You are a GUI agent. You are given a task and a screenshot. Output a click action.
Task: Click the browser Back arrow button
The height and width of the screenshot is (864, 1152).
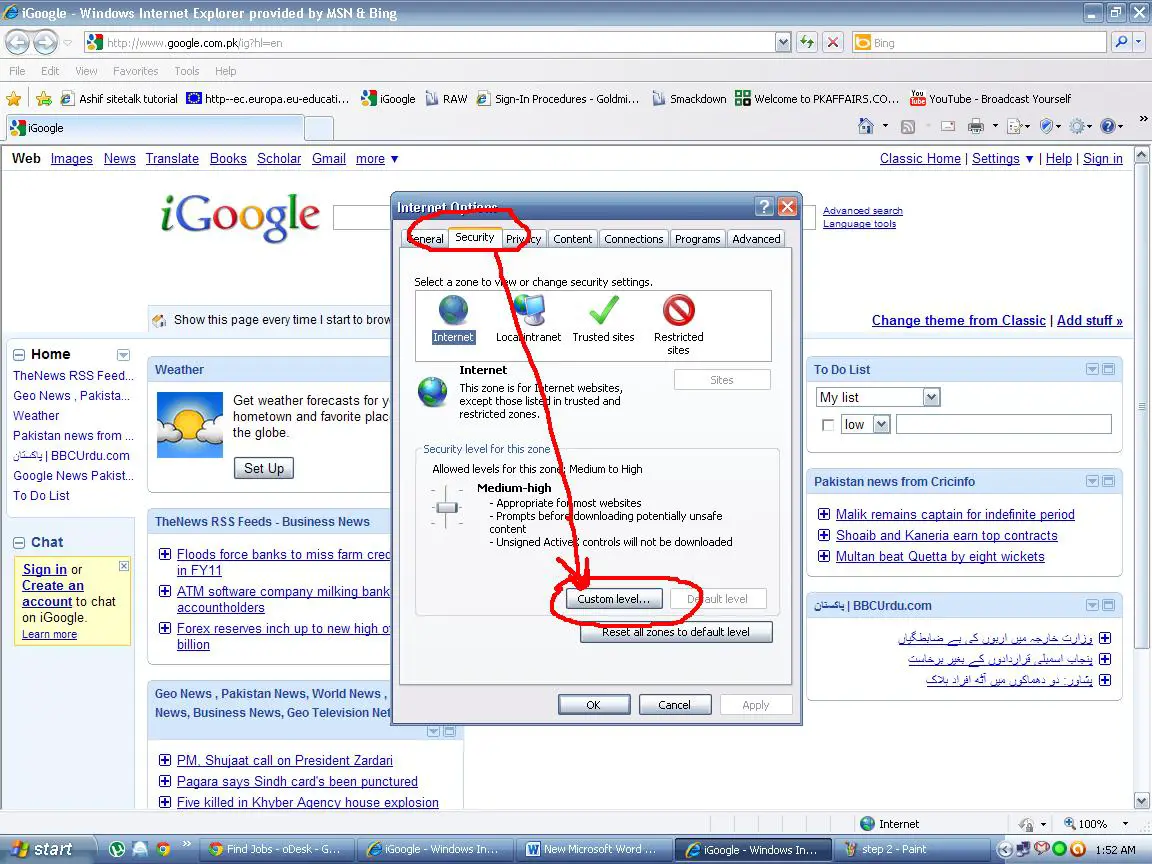[18, 43]
